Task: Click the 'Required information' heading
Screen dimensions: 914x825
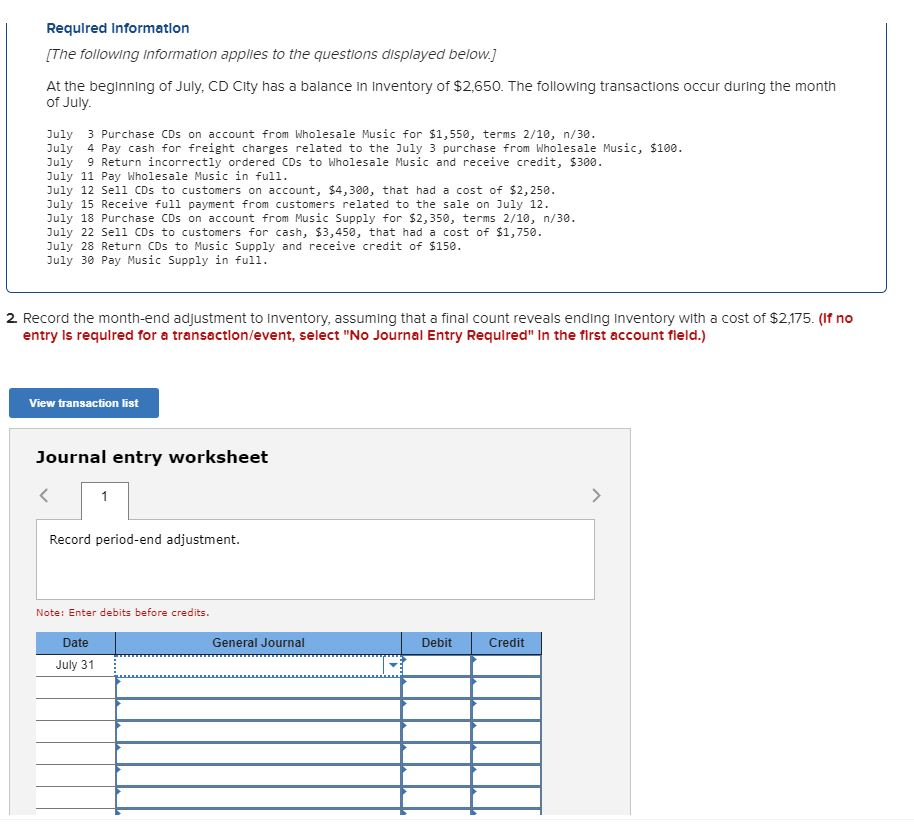Action: click(x=118, y=29)
